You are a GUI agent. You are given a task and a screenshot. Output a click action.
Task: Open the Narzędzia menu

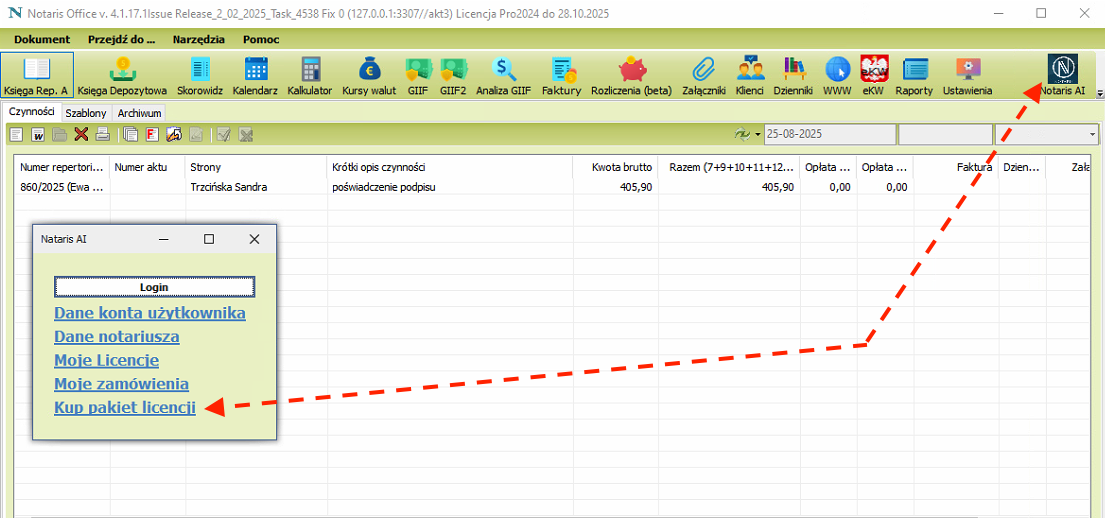[197, 39]
